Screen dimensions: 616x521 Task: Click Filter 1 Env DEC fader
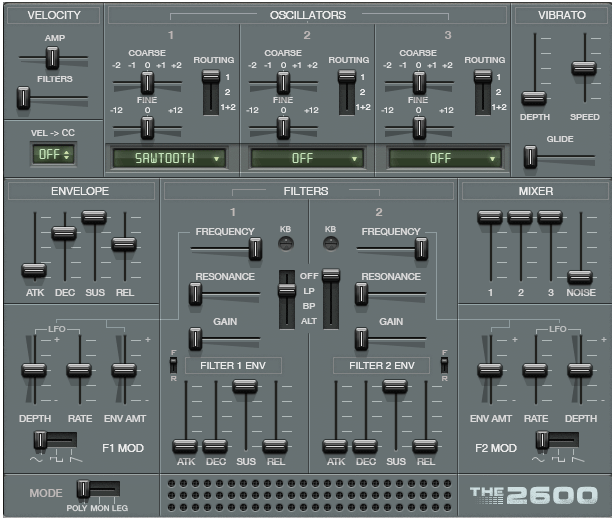pos(215,446)
